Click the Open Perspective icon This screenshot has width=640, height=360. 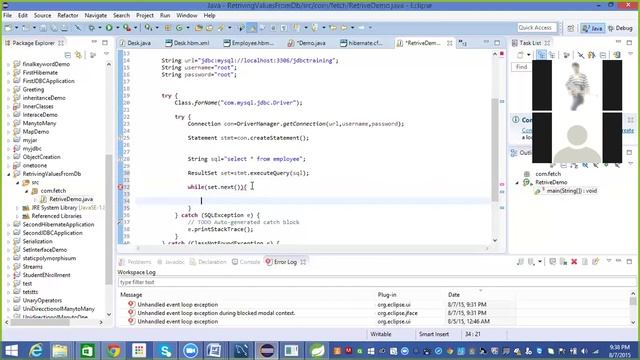pos(571,28)
